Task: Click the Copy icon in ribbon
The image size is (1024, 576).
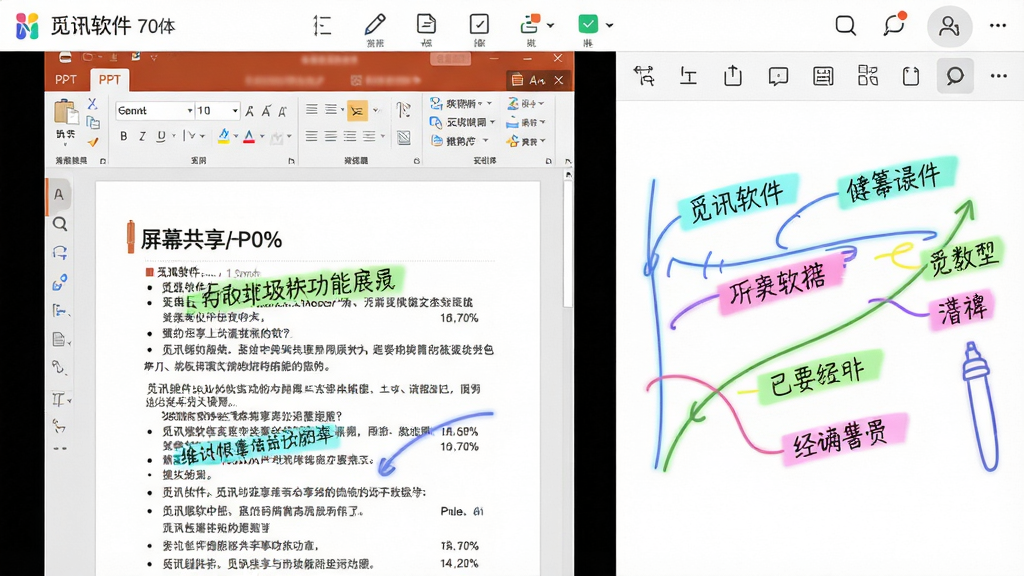Action: (x=93, y=122)
